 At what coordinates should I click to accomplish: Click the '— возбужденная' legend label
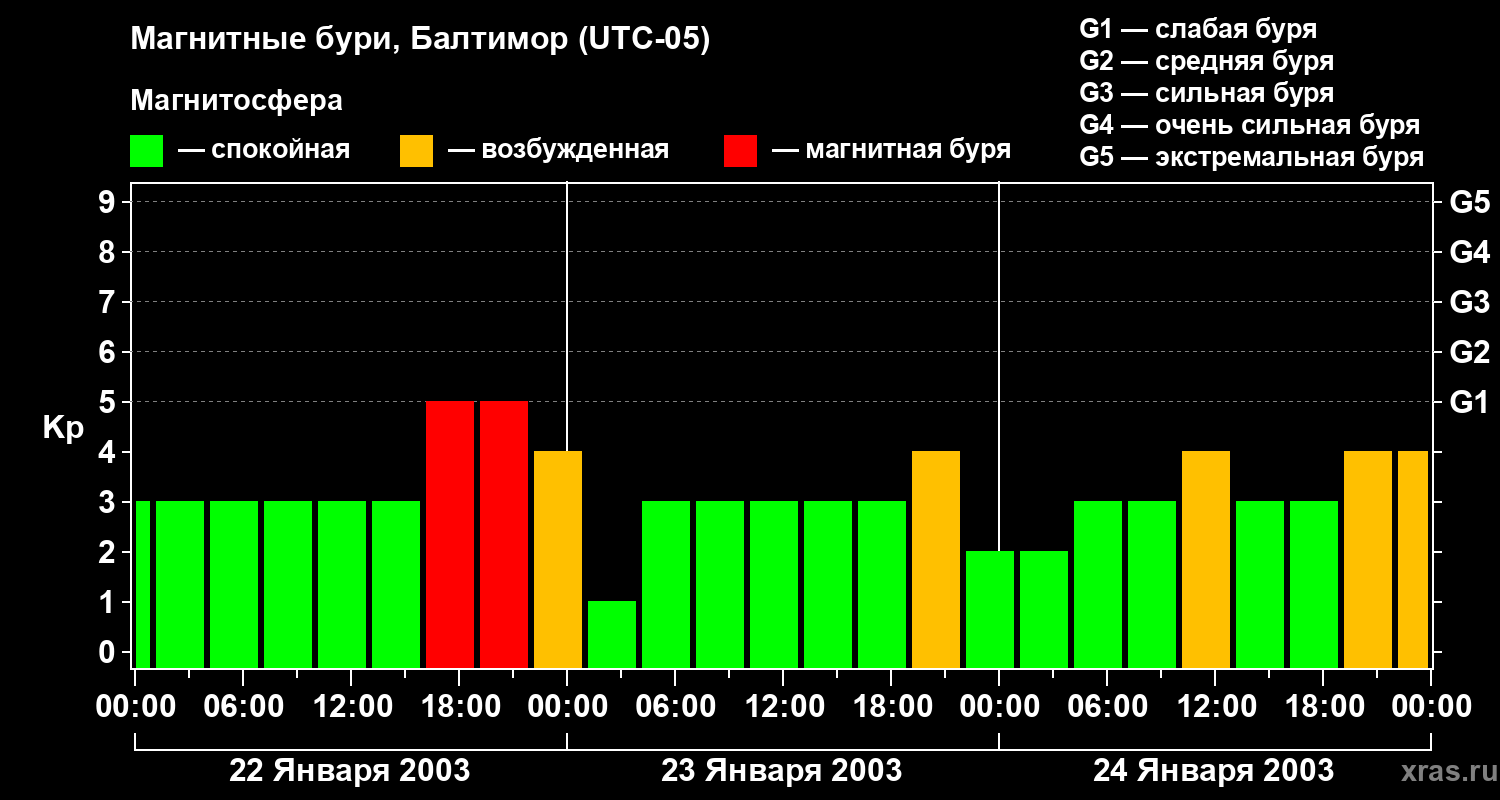pyautogui.click(x=558, y=150)
